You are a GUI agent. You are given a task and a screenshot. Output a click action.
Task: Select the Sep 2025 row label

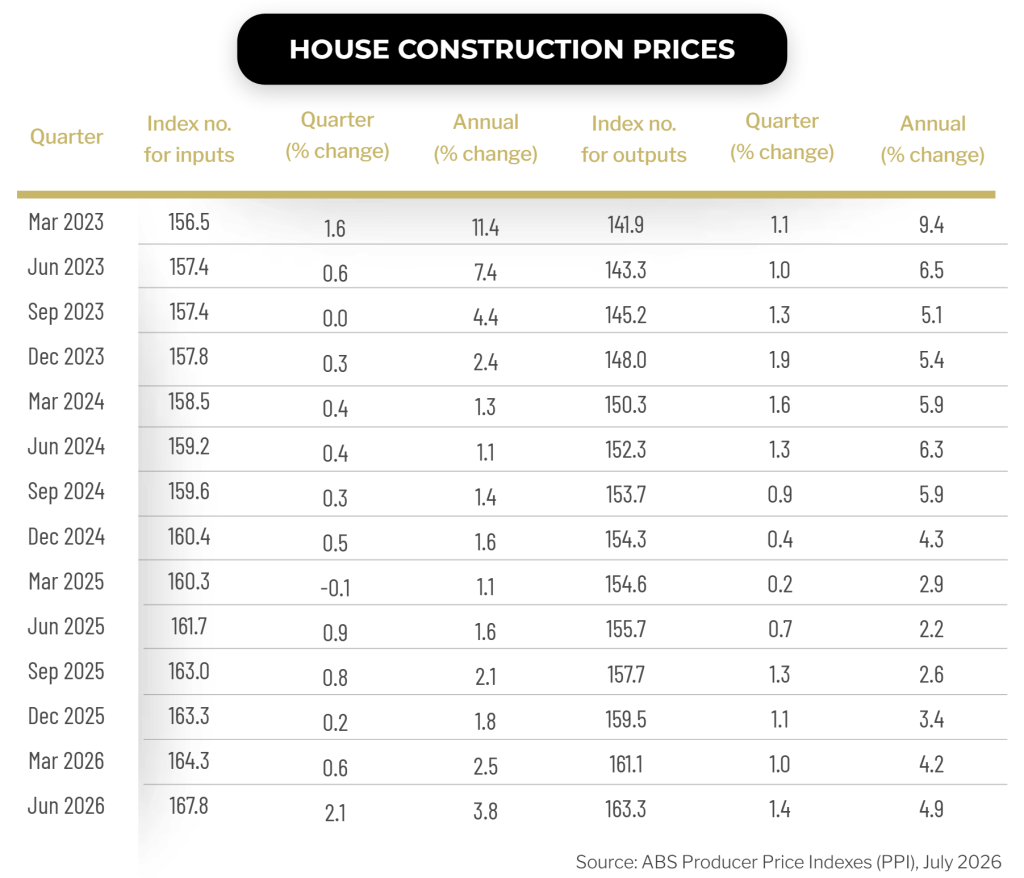pos(66,672)
